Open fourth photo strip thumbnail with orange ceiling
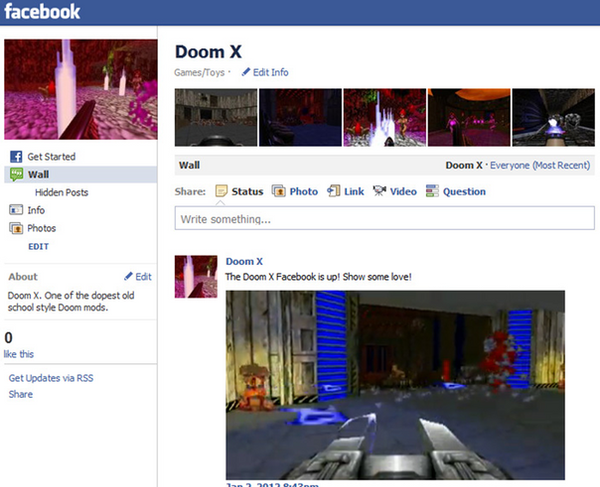 [x=469, y=117]
